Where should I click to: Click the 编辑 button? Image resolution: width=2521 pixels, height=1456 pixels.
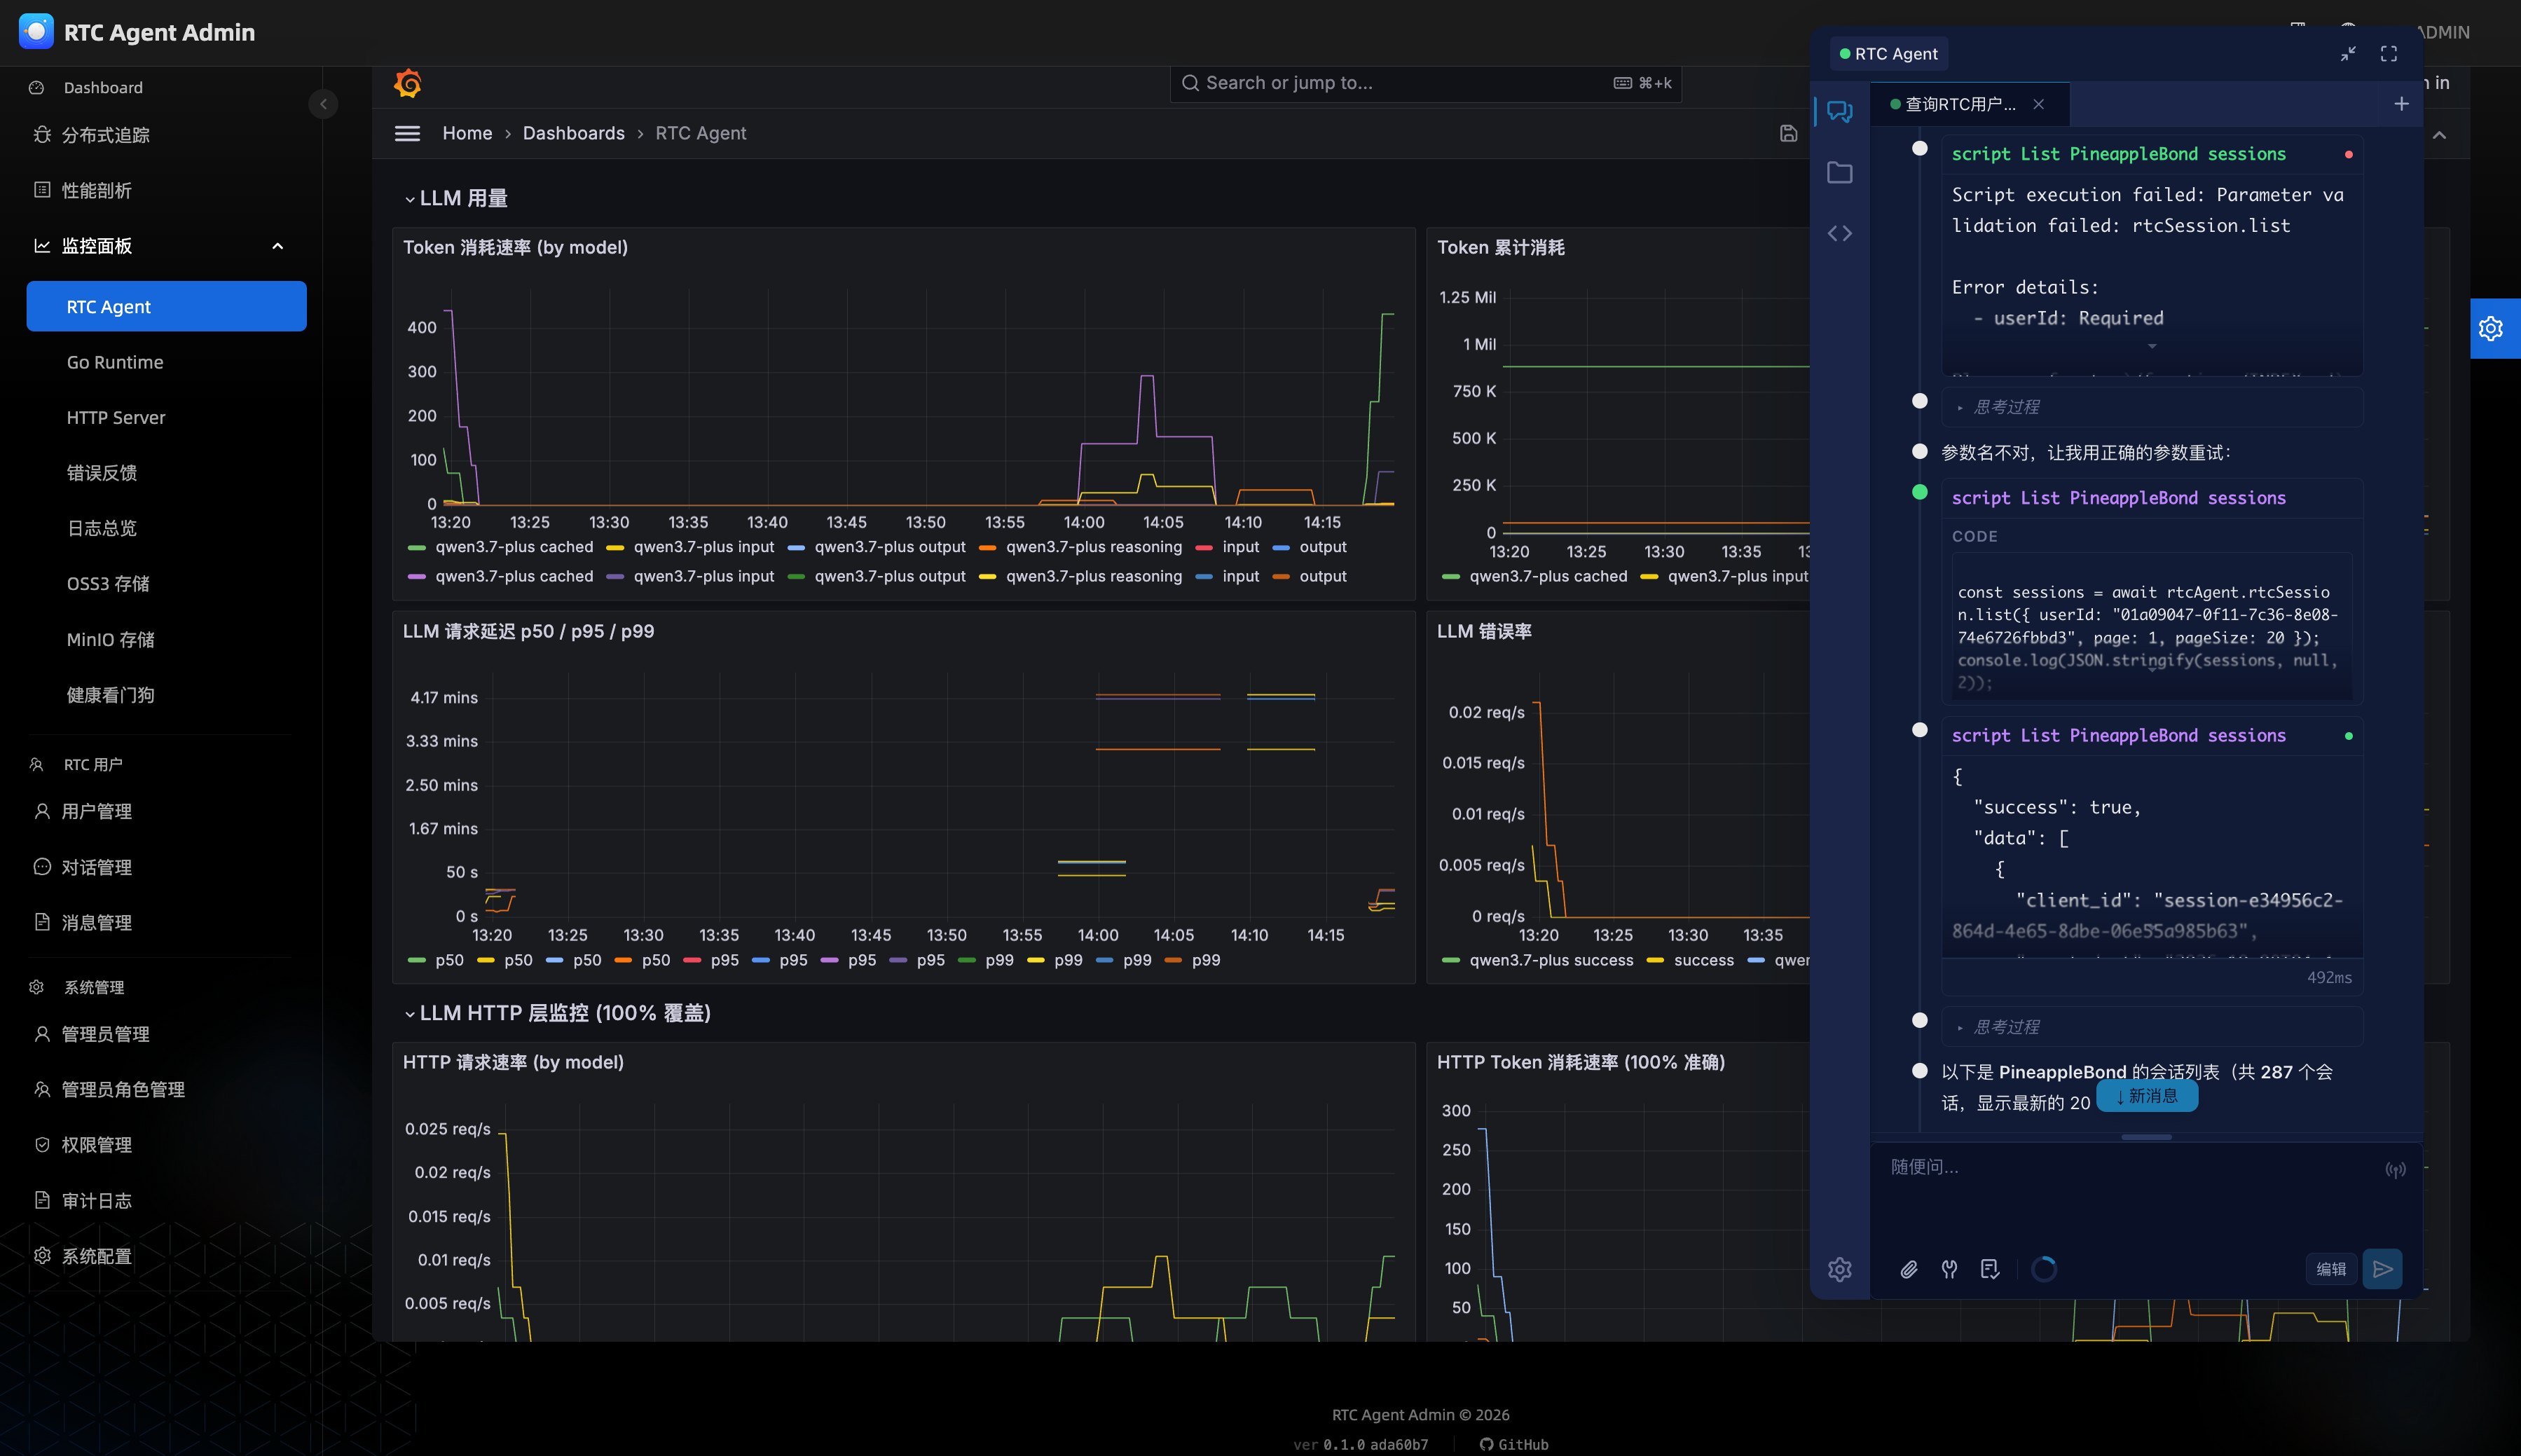coord(2331,1269)
